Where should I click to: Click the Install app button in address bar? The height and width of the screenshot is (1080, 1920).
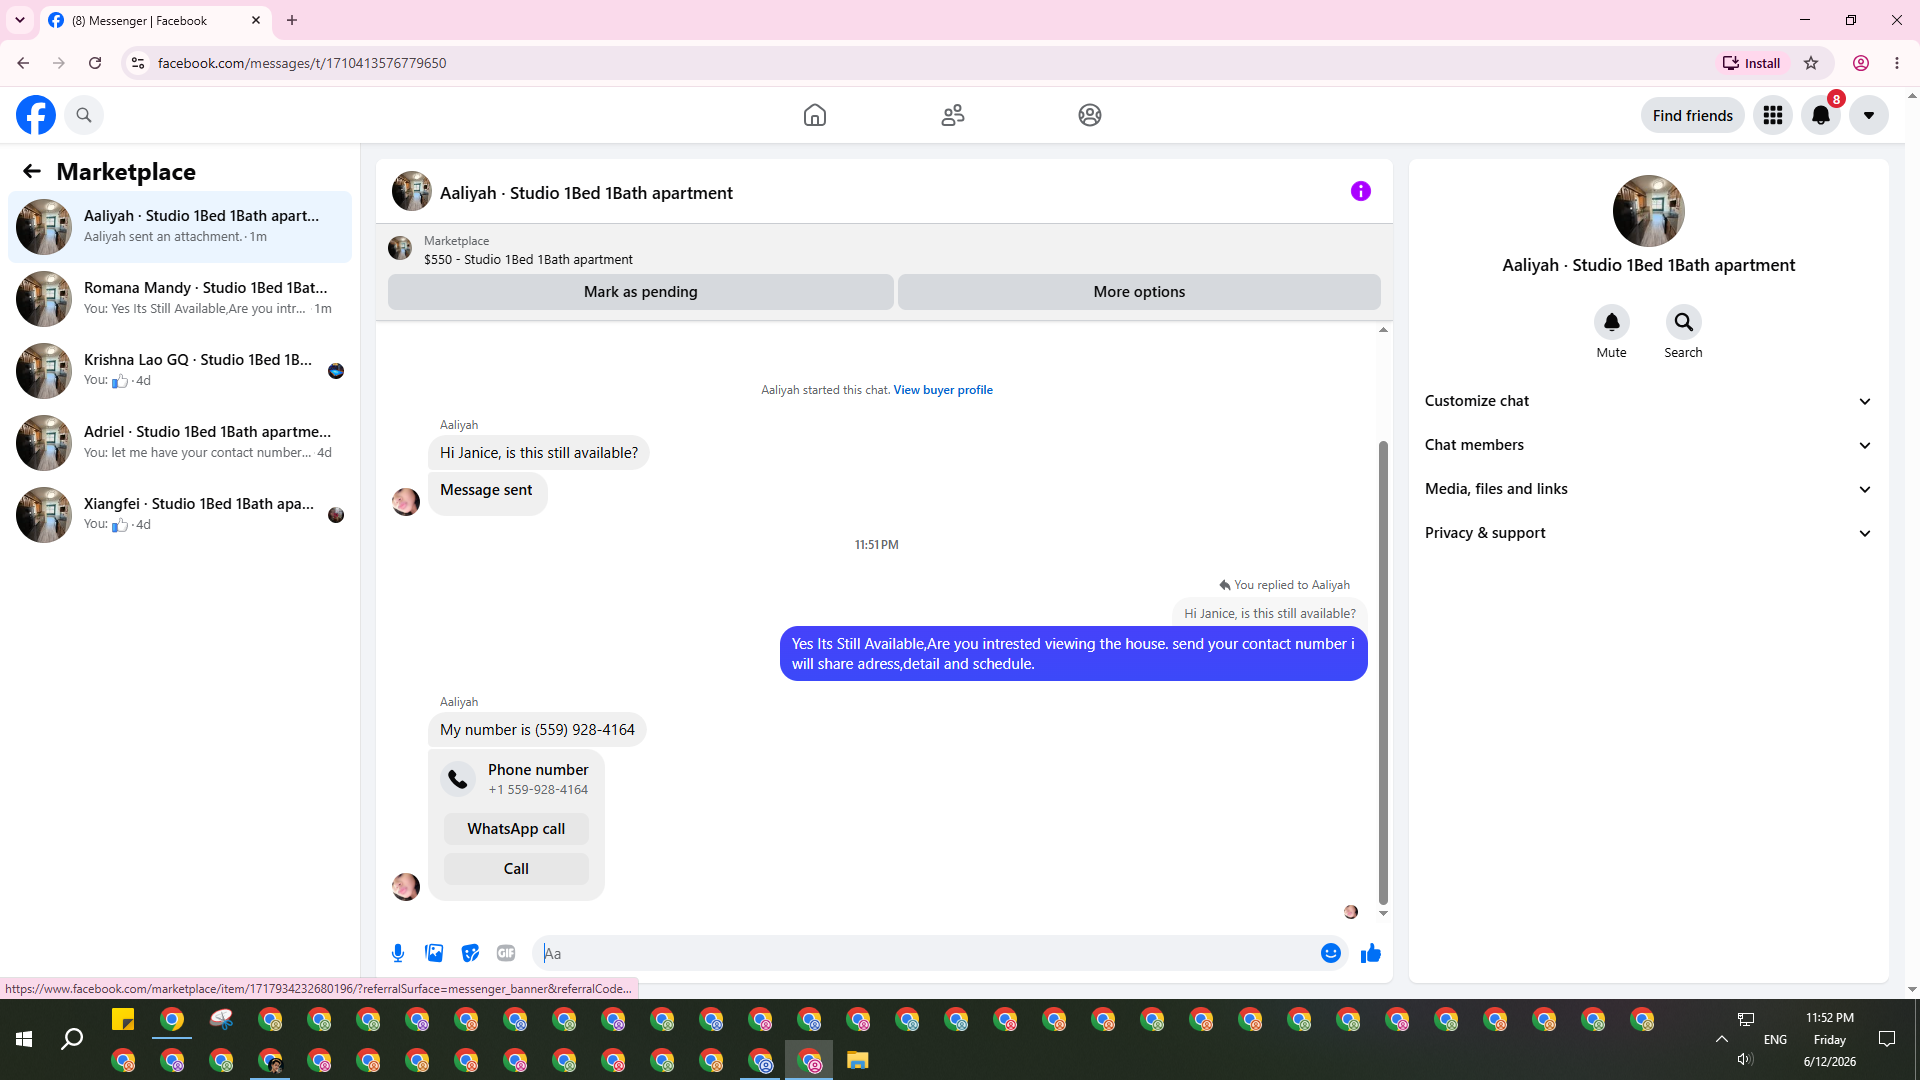(1751, 63)
